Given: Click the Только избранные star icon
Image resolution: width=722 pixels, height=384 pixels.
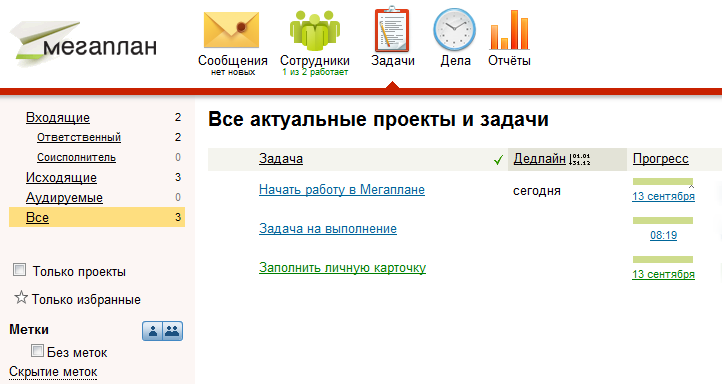Looking at the screenshot, I should tap(21, 298).
